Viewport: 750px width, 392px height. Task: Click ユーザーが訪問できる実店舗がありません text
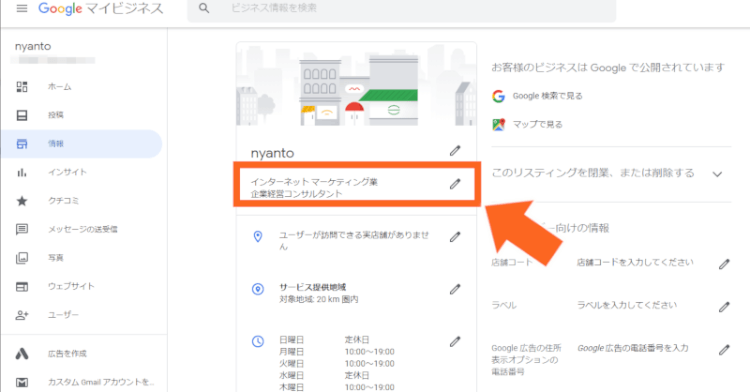[x=354, y=240]
